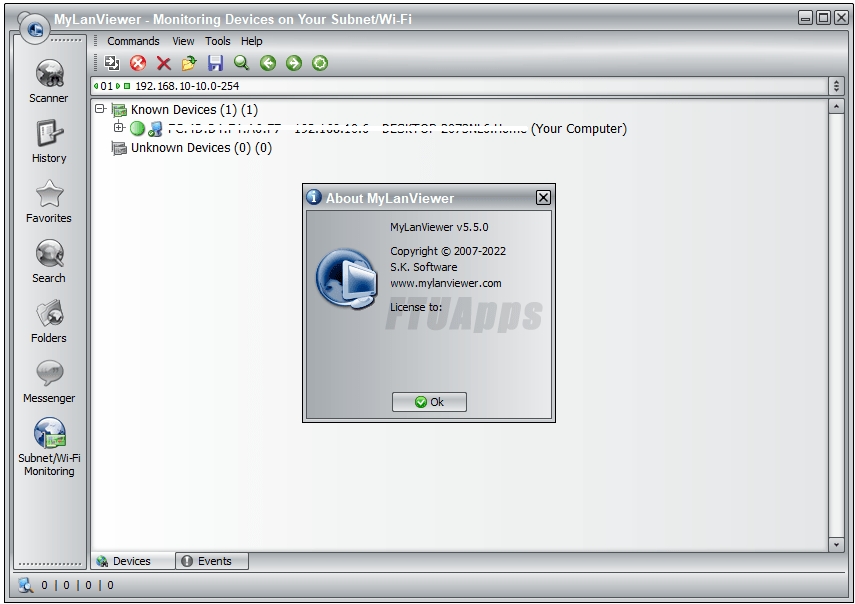
Task: Click the green left arrow icon
Action: coord(268,63)
